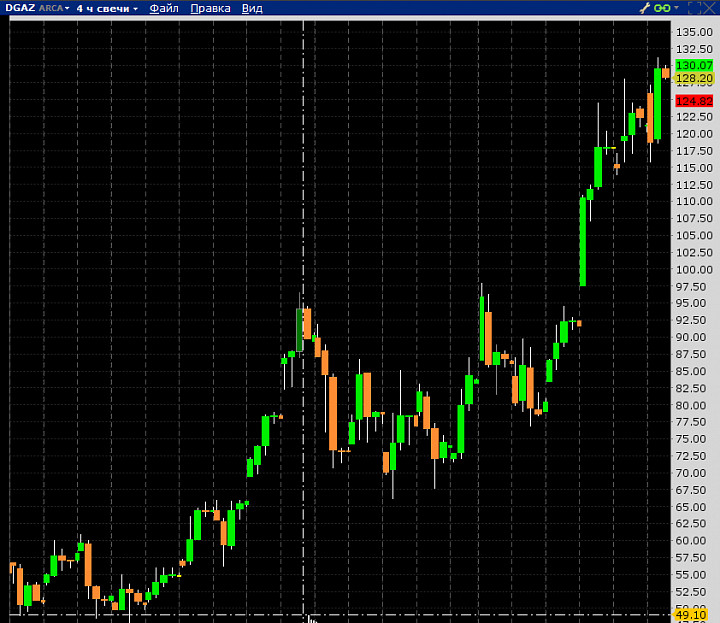Image resolution: width=720 pixels, height=623 pixels.
Task: Click the yellow 128.20 price marker
Action: 694,78
